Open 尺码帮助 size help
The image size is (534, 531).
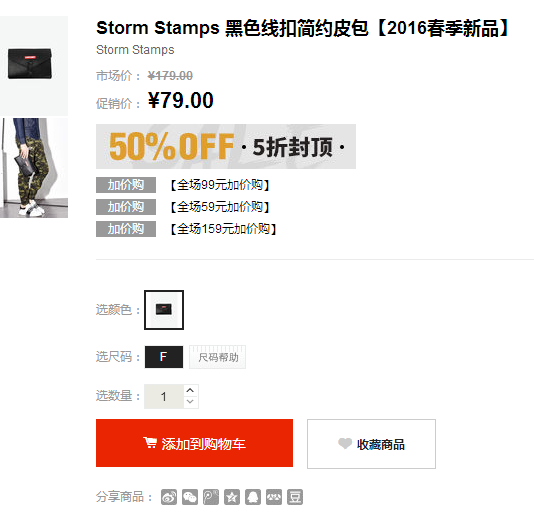point(218,357)
